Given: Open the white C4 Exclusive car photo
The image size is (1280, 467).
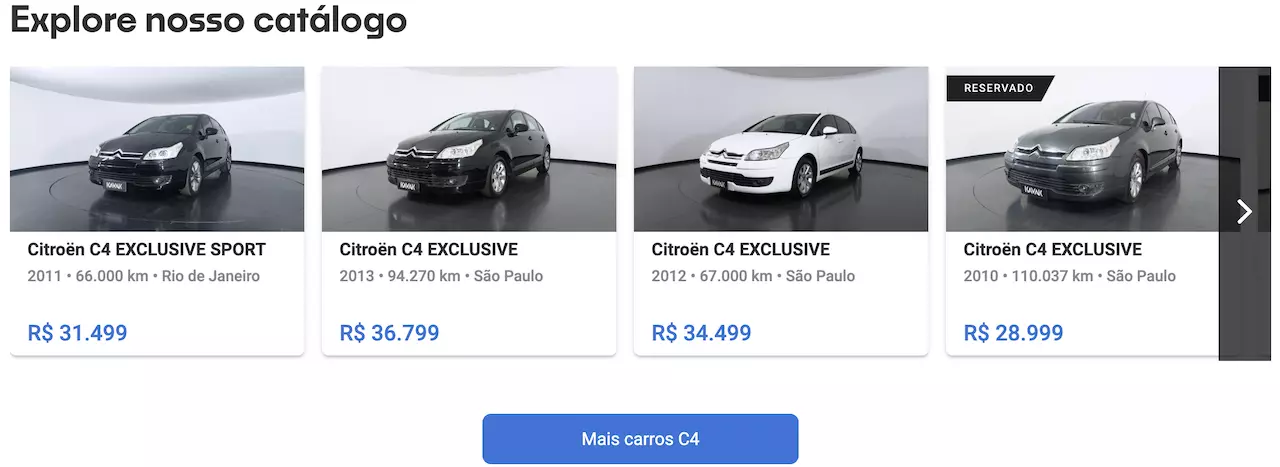Looking at the screenshot, I should (781, 149).
